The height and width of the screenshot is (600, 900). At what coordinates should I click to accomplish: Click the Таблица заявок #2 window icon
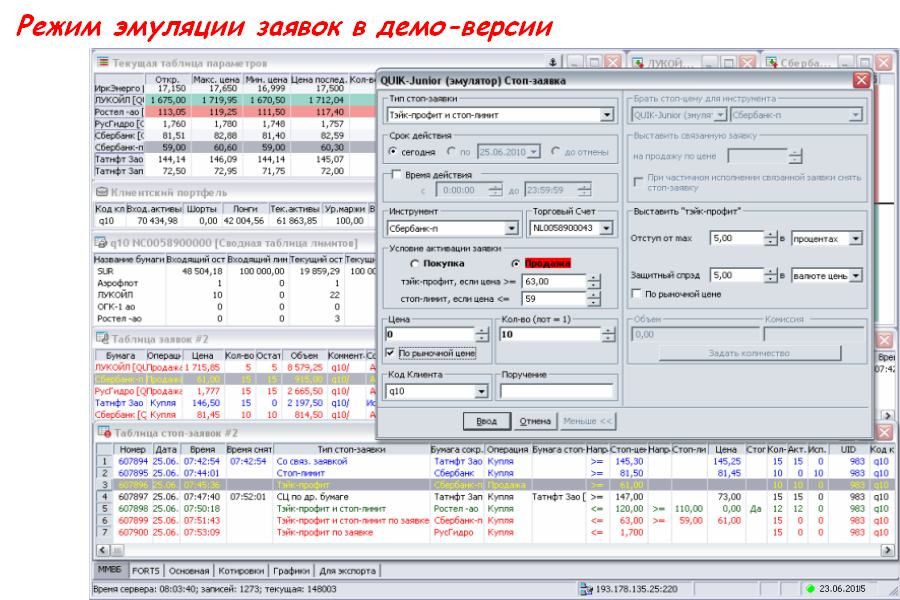[x=103, y=338]
